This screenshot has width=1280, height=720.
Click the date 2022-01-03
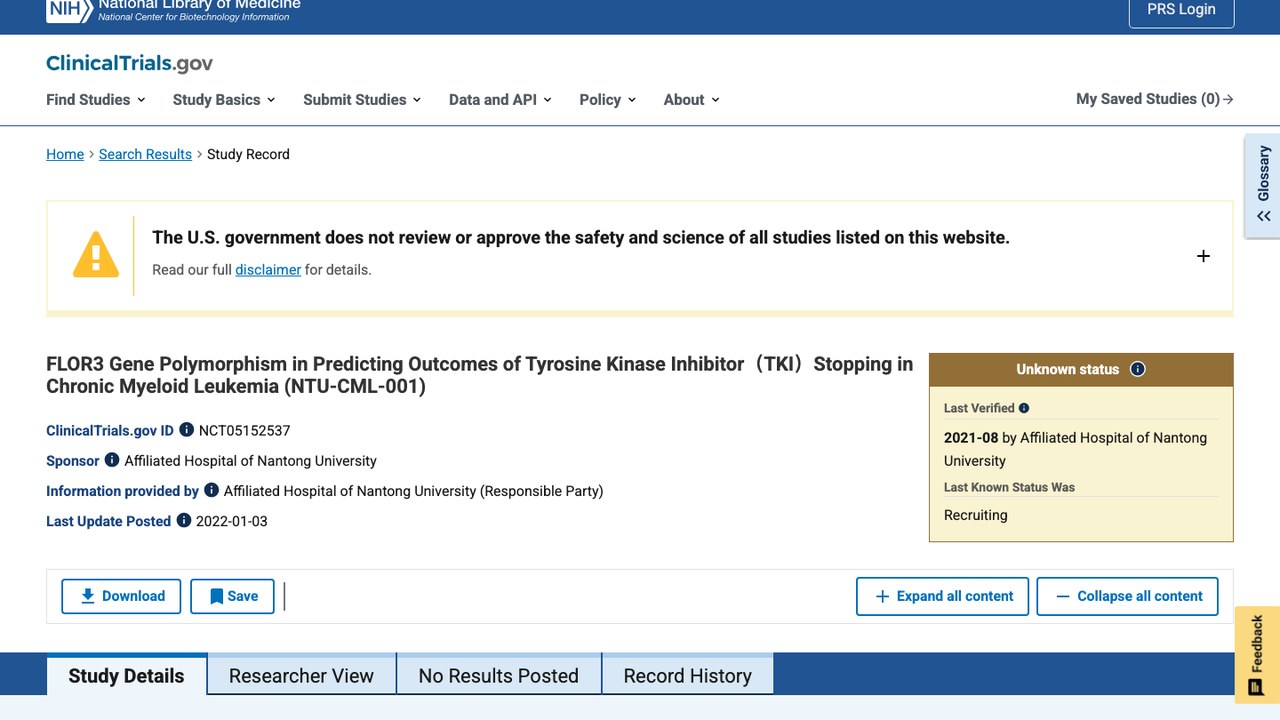[x=232, y=521]
